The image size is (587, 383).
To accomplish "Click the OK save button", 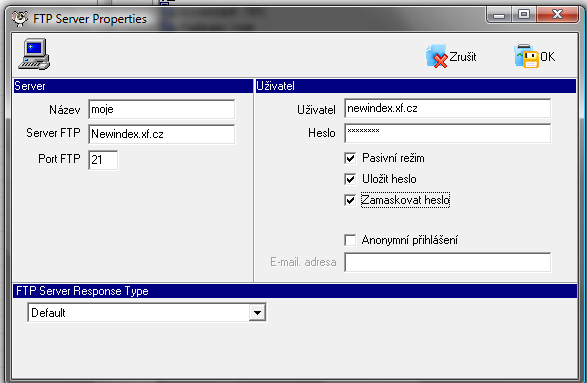I will click(x=535, y=57).
